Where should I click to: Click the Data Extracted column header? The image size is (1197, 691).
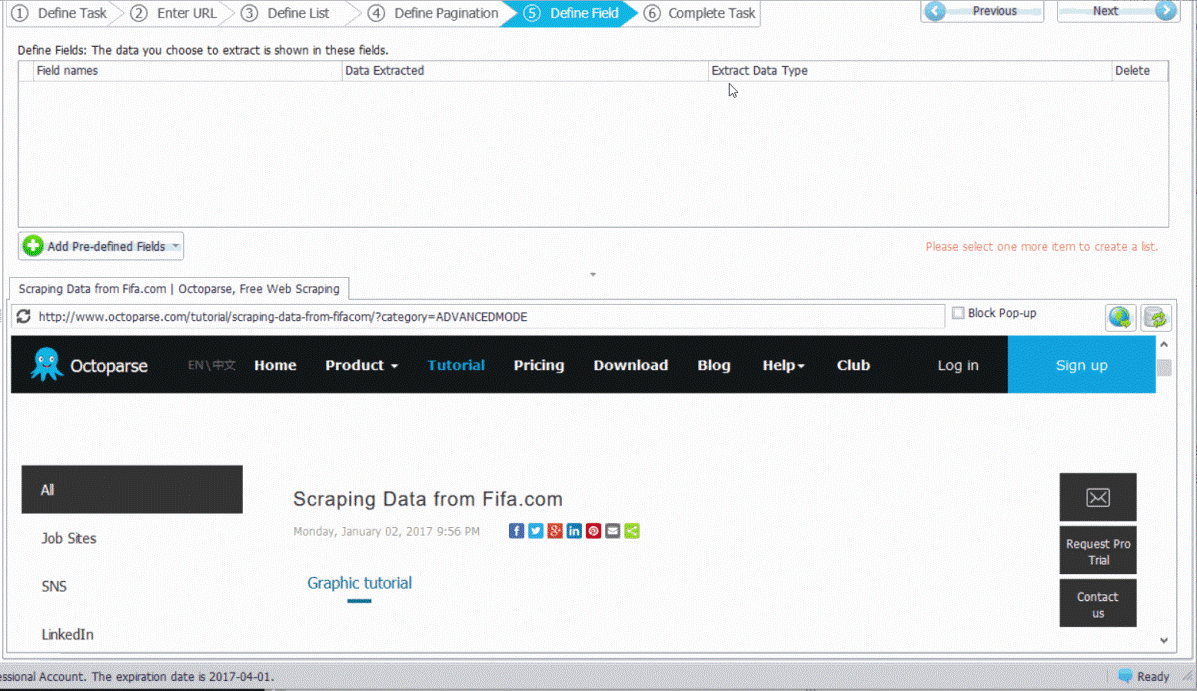pos(525,70)
